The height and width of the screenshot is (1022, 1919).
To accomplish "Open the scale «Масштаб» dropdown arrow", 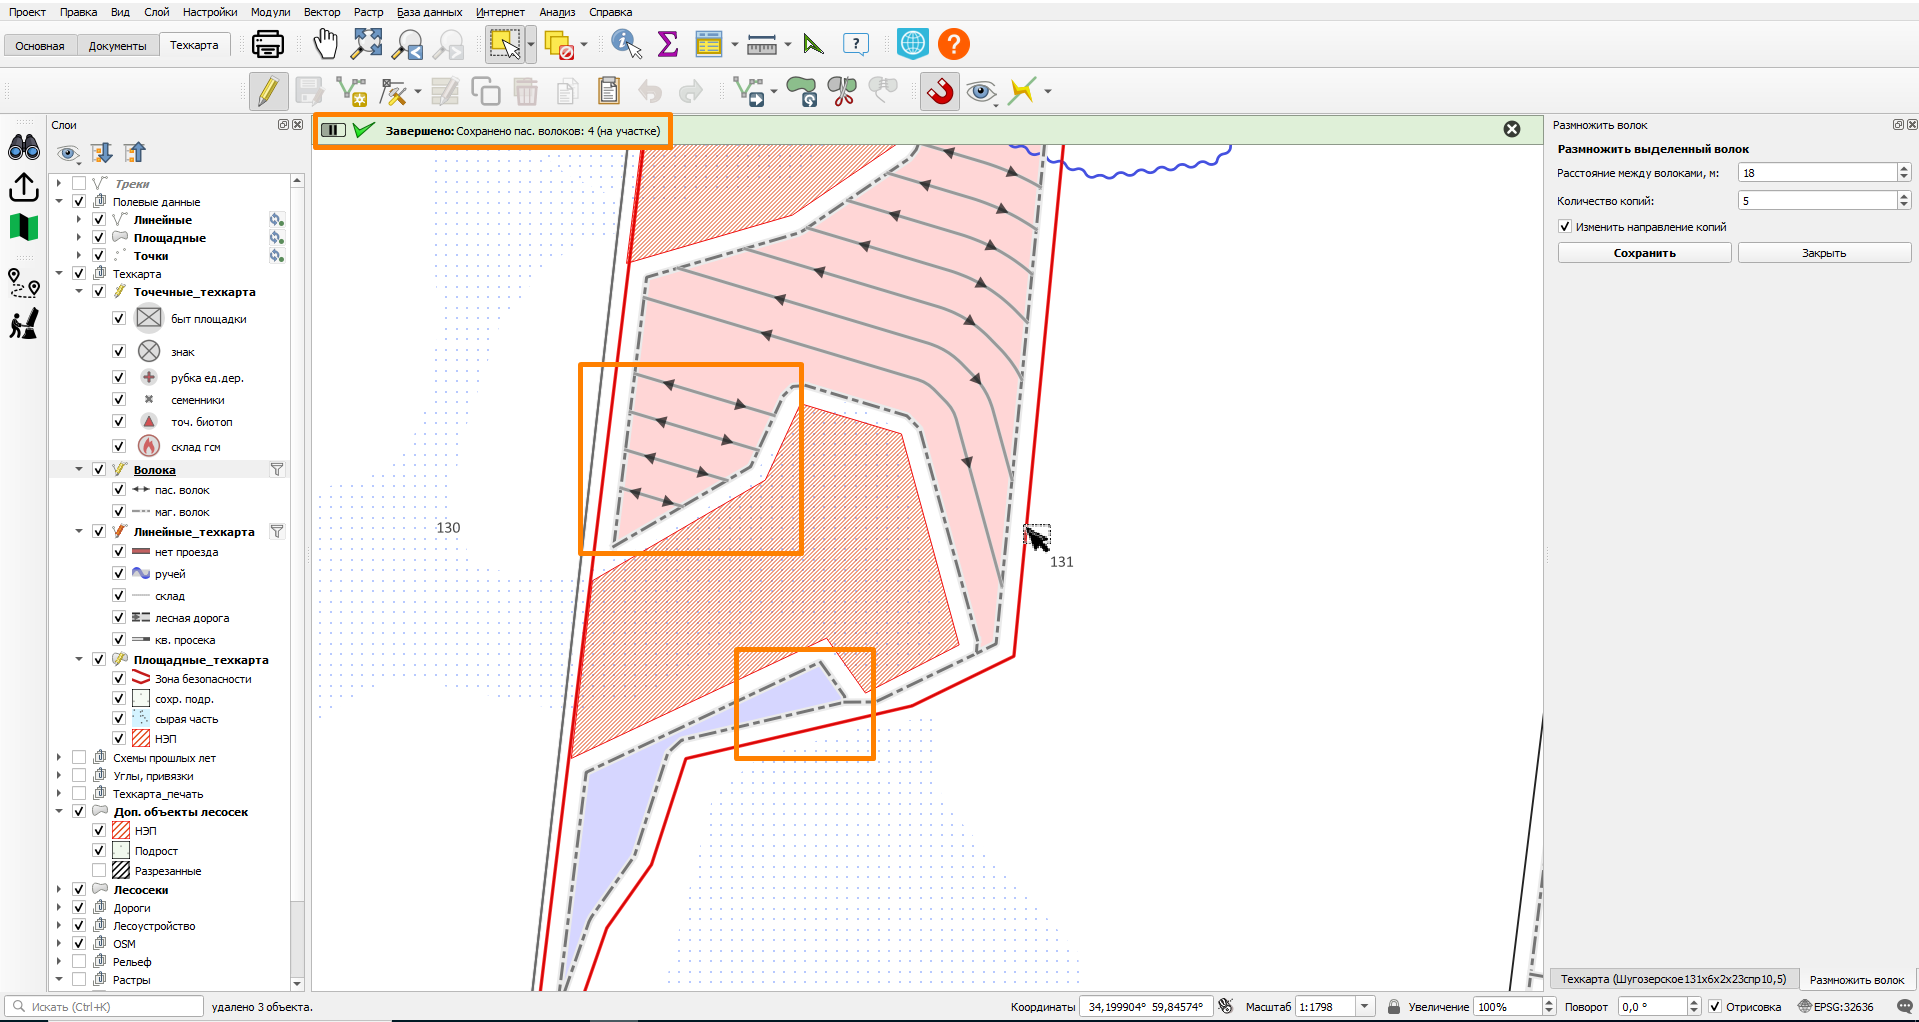I will (x=1365, y=1007).
